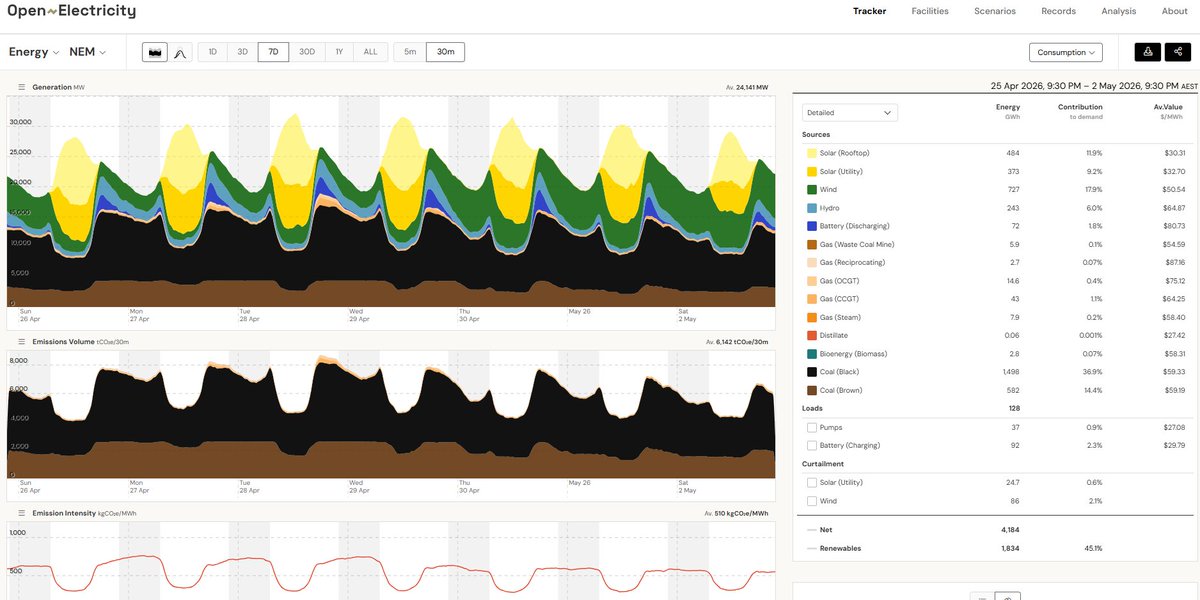1200x600 pixels.
Task: Click the Loads section heading
Action: click(x=812, y=408)
